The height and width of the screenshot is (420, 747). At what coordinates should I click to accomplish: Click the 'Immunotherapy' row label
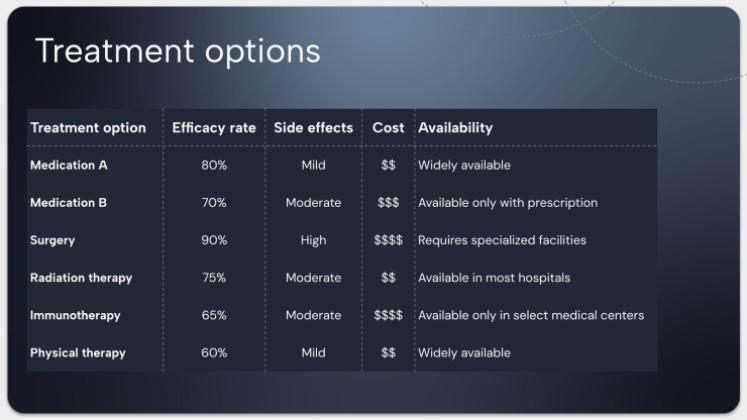[75, 315]
